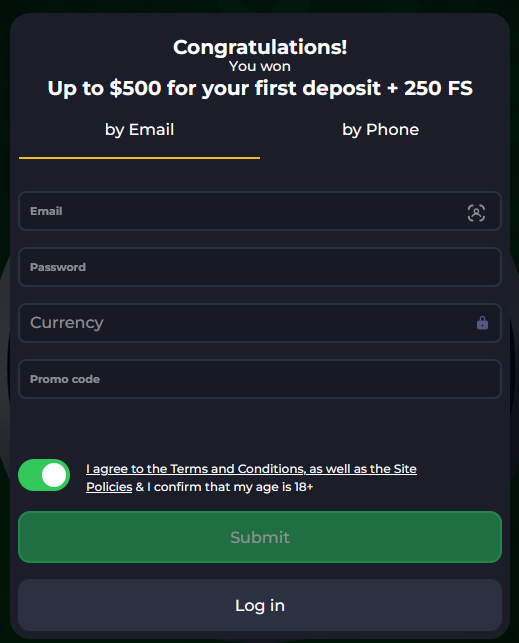
Task: Open the Currency dropdown
Action: tap(260, 323)
